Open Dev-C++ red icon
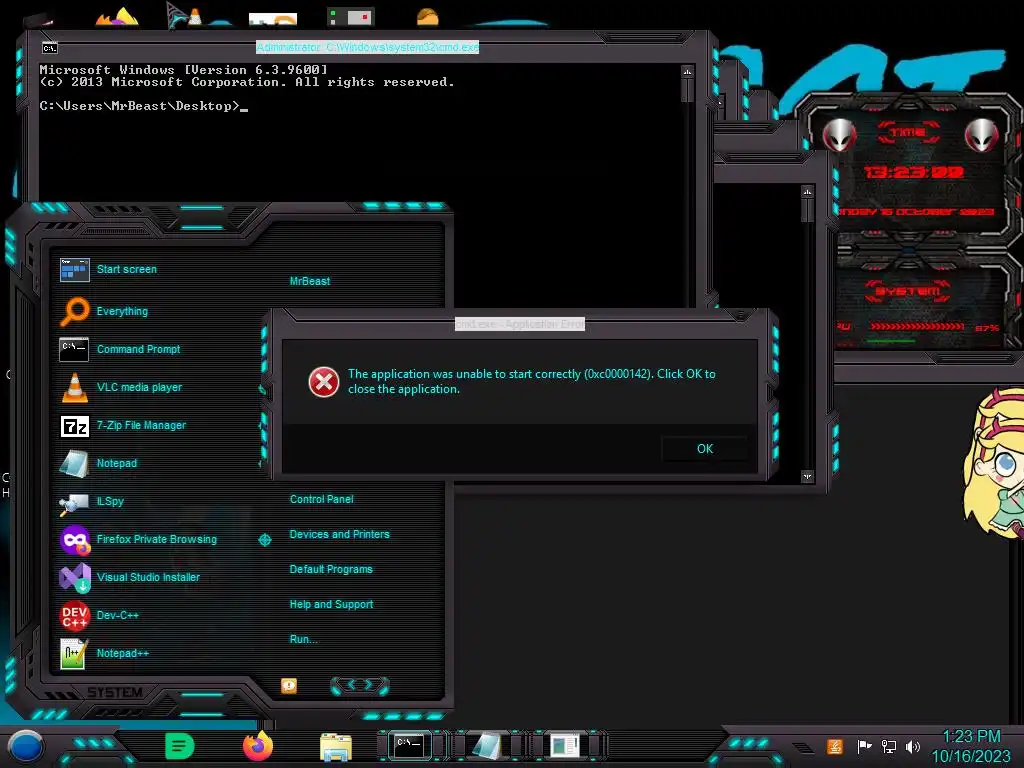 tap(74, 615)
